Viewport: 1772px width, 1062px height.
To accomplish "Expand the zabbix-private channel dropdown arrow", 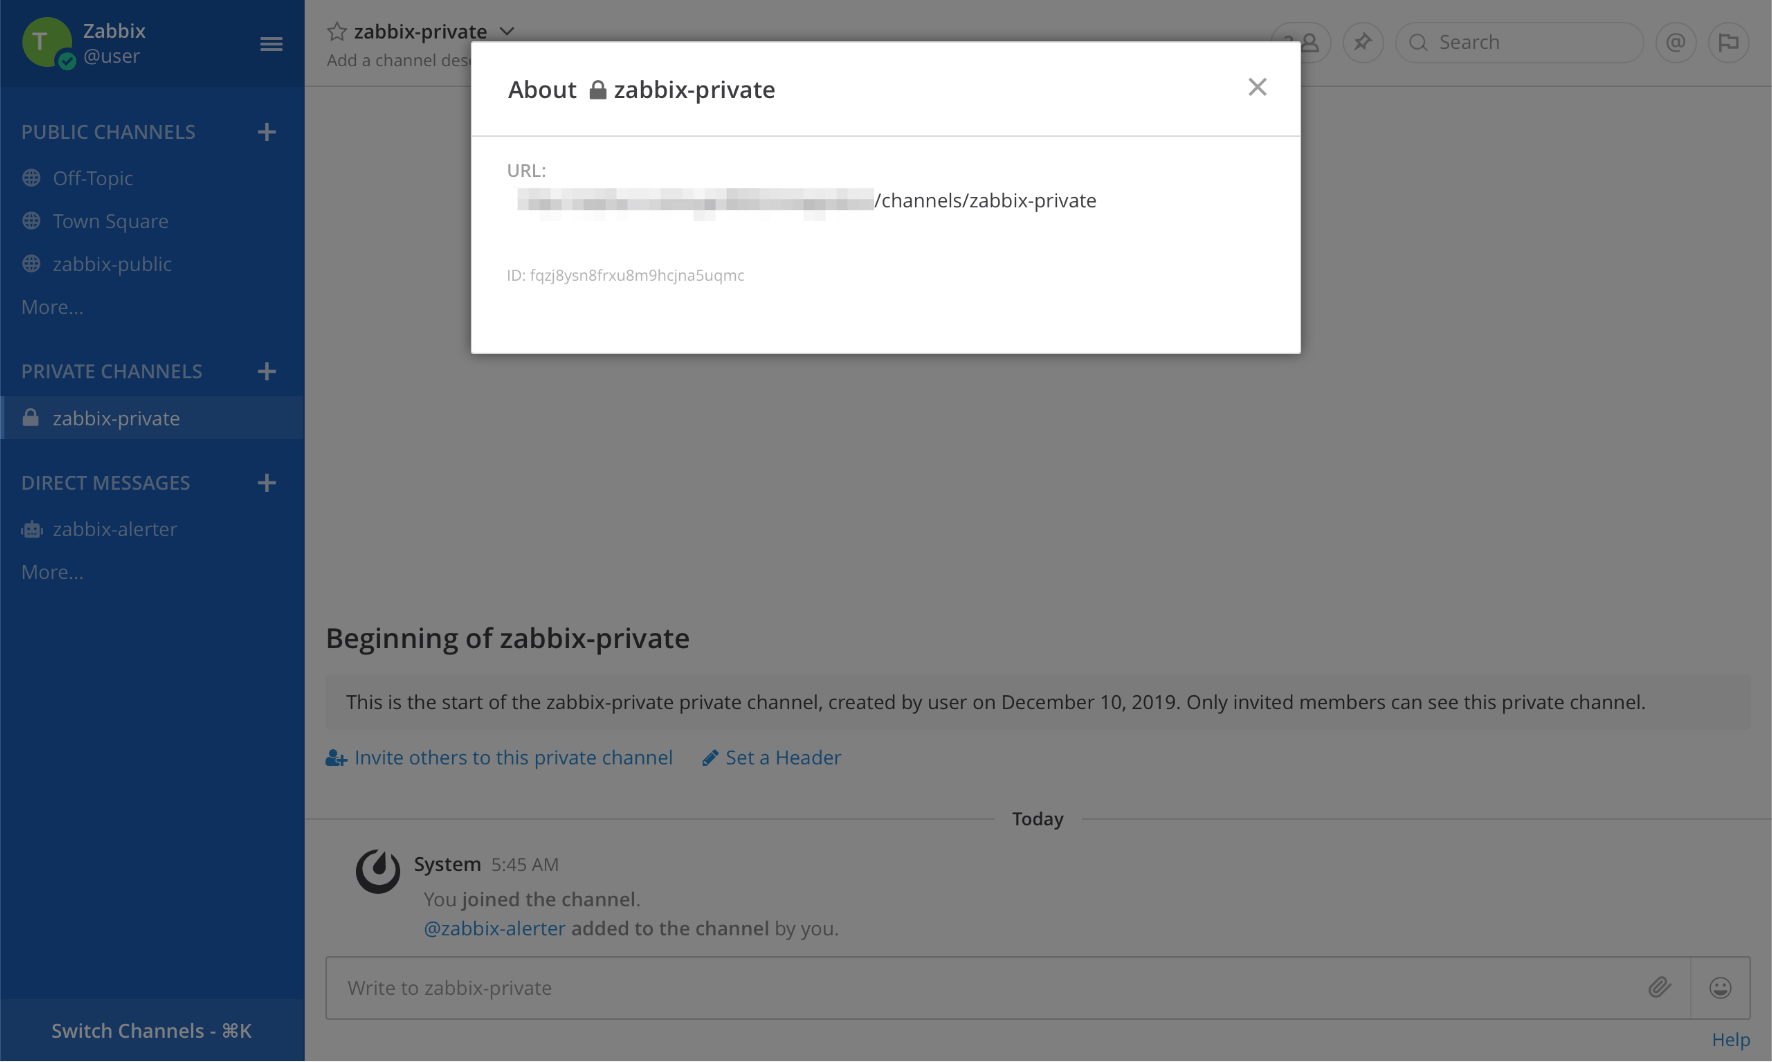I will tap(507, 32).
